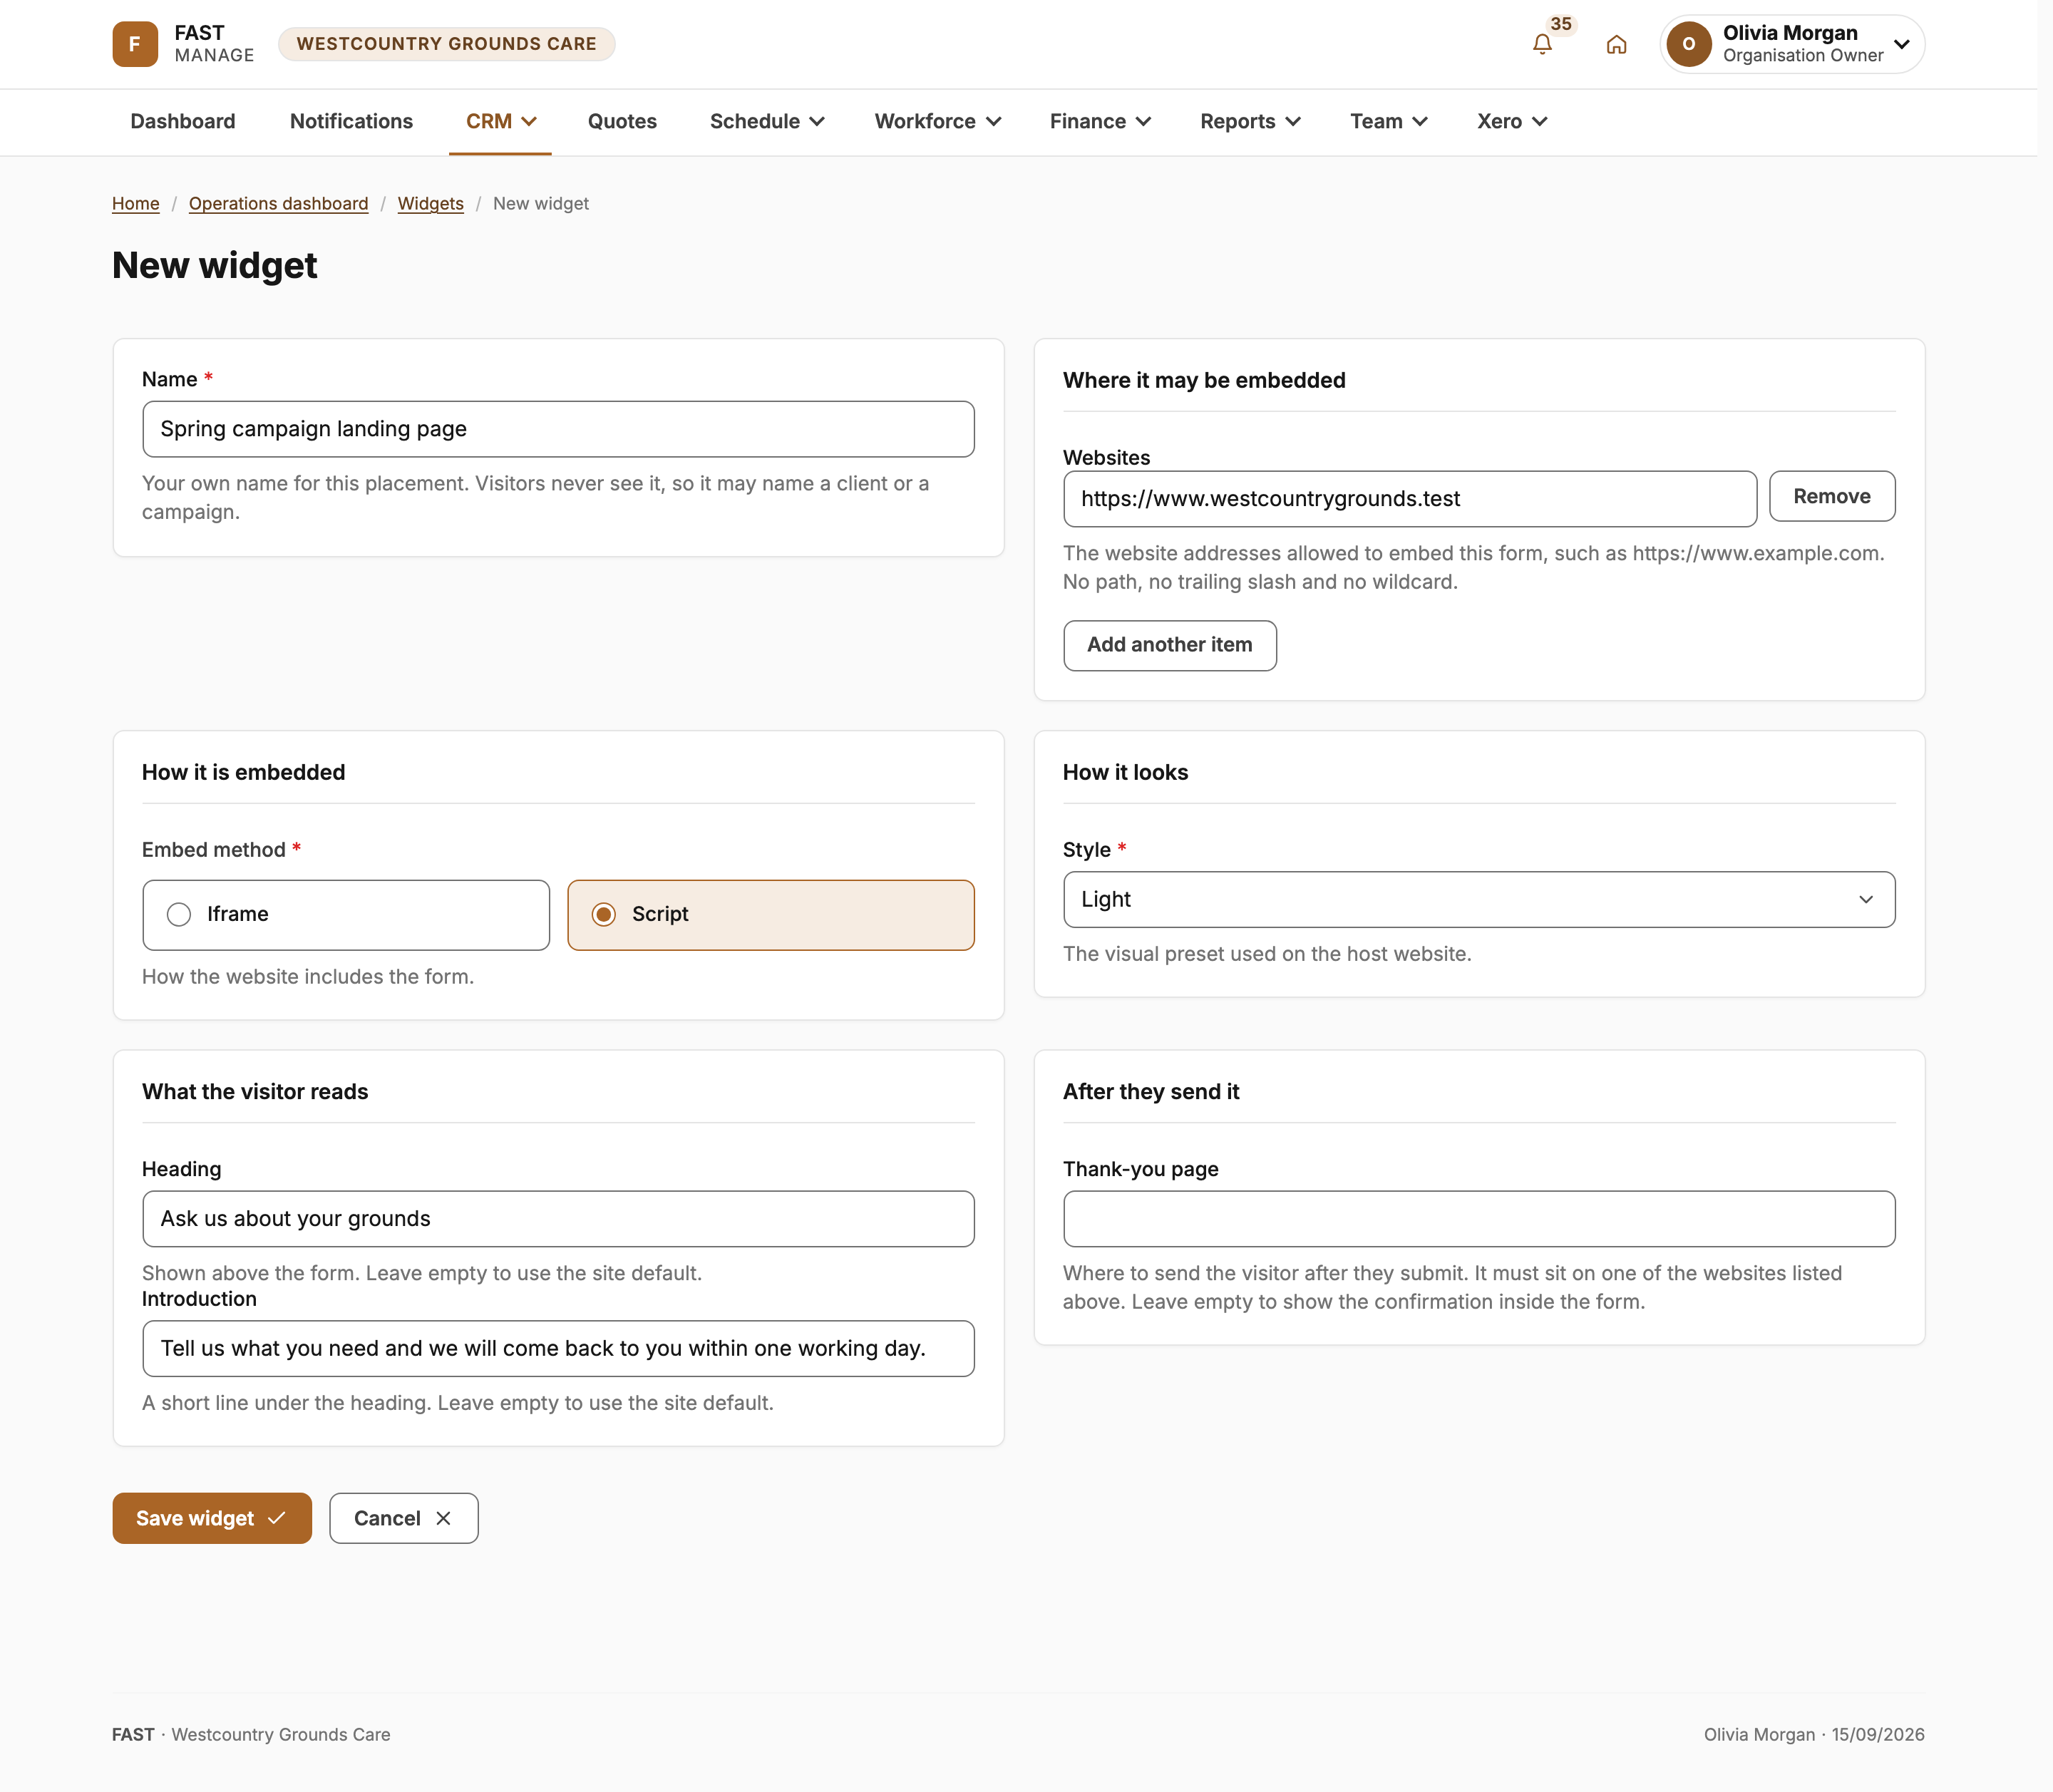
Task: Click the home icon in header
Action: (1616, 44)
